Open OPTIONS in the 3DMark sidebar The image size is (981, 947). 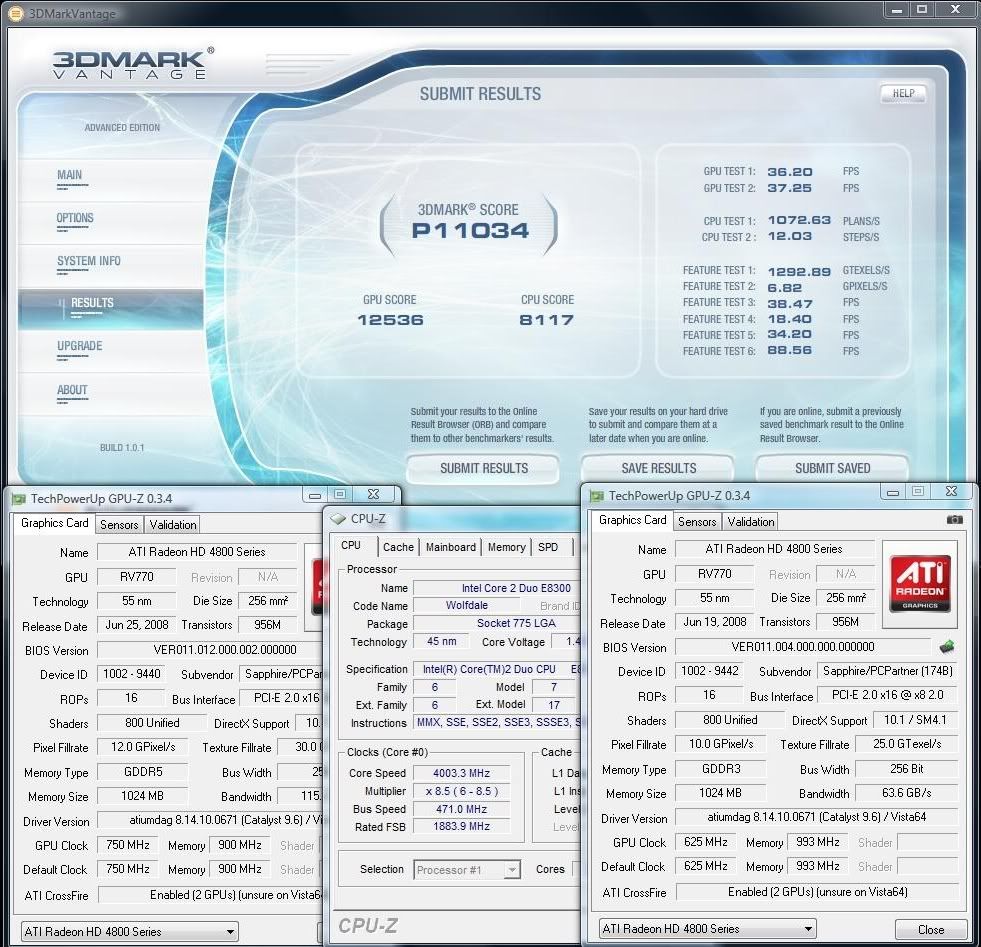tap(75, 218)
